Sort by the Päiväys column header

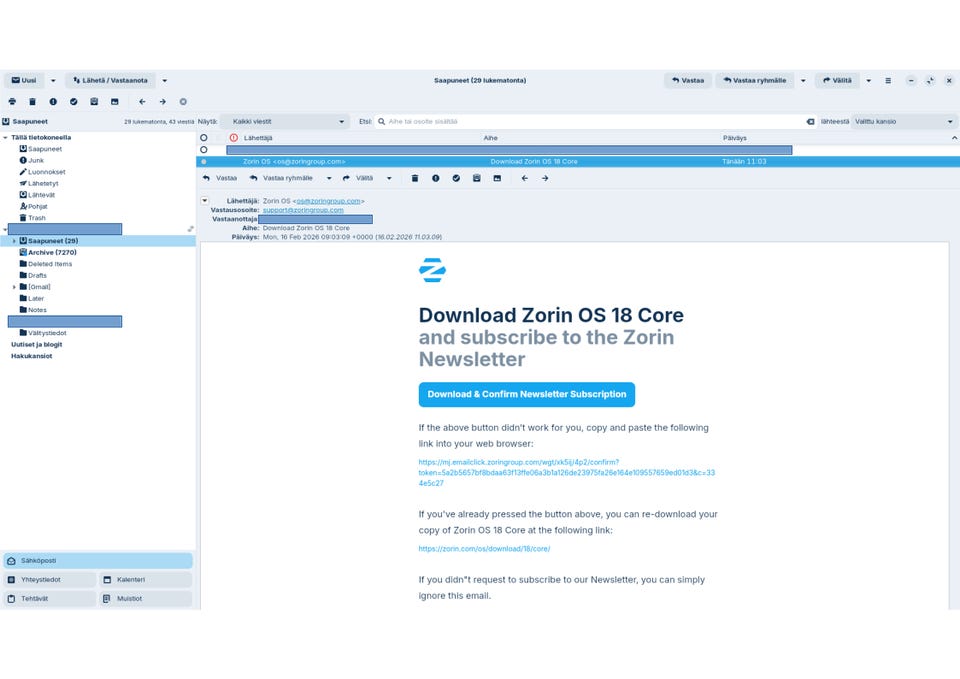(x=735, y=138)
